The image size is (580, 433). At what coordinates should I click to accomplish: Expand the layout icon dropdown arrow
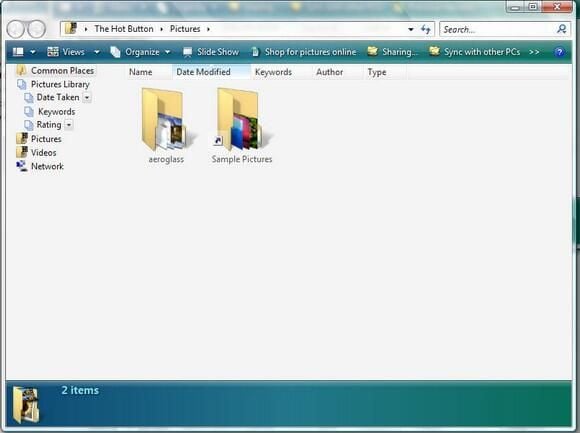point(33,52)
